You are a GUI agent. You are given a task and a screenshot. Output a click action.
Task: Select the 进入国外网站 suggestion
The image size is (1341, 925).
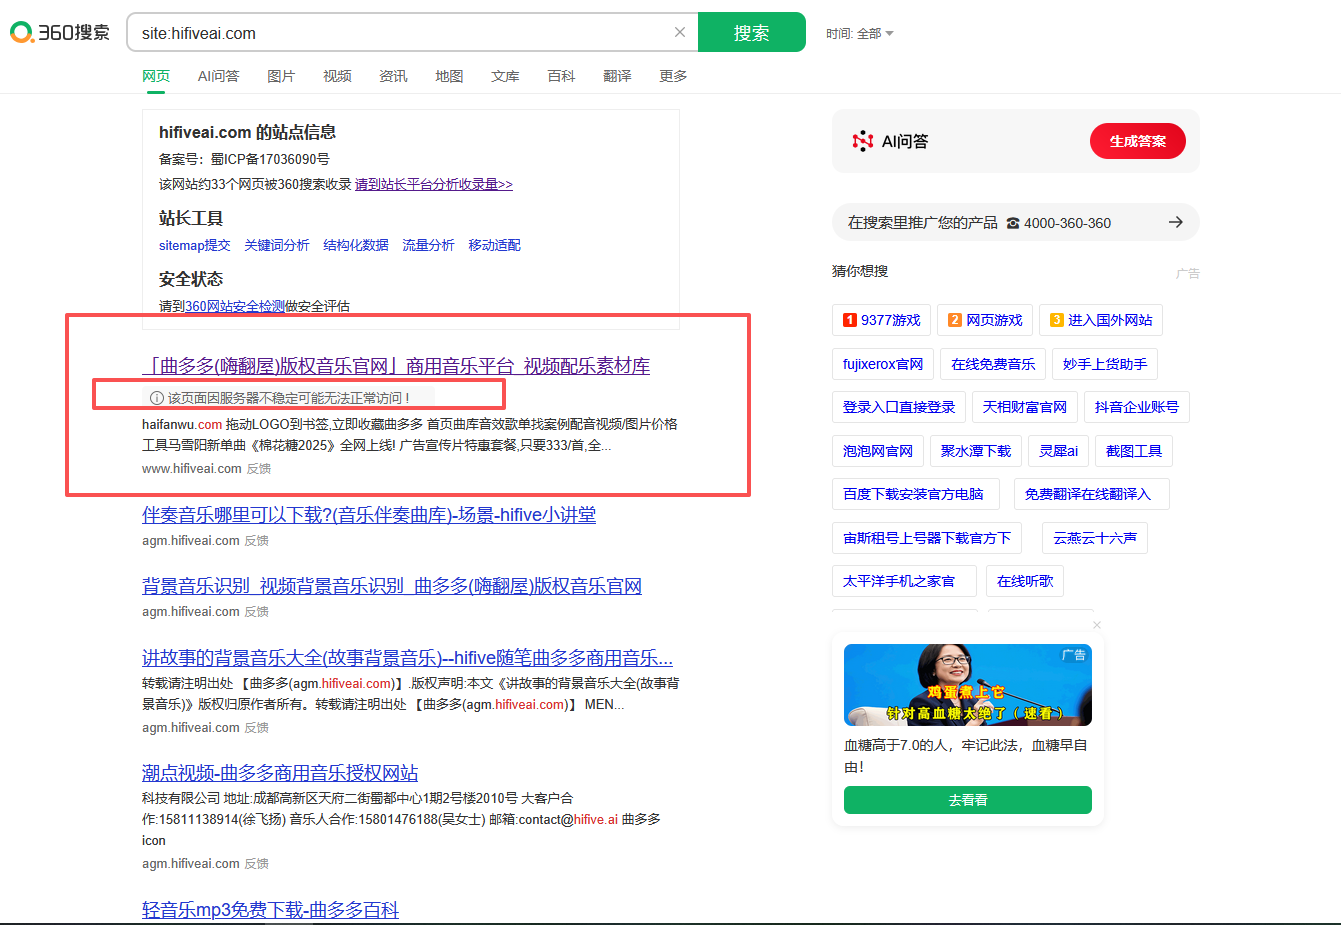click(1101, 320)
